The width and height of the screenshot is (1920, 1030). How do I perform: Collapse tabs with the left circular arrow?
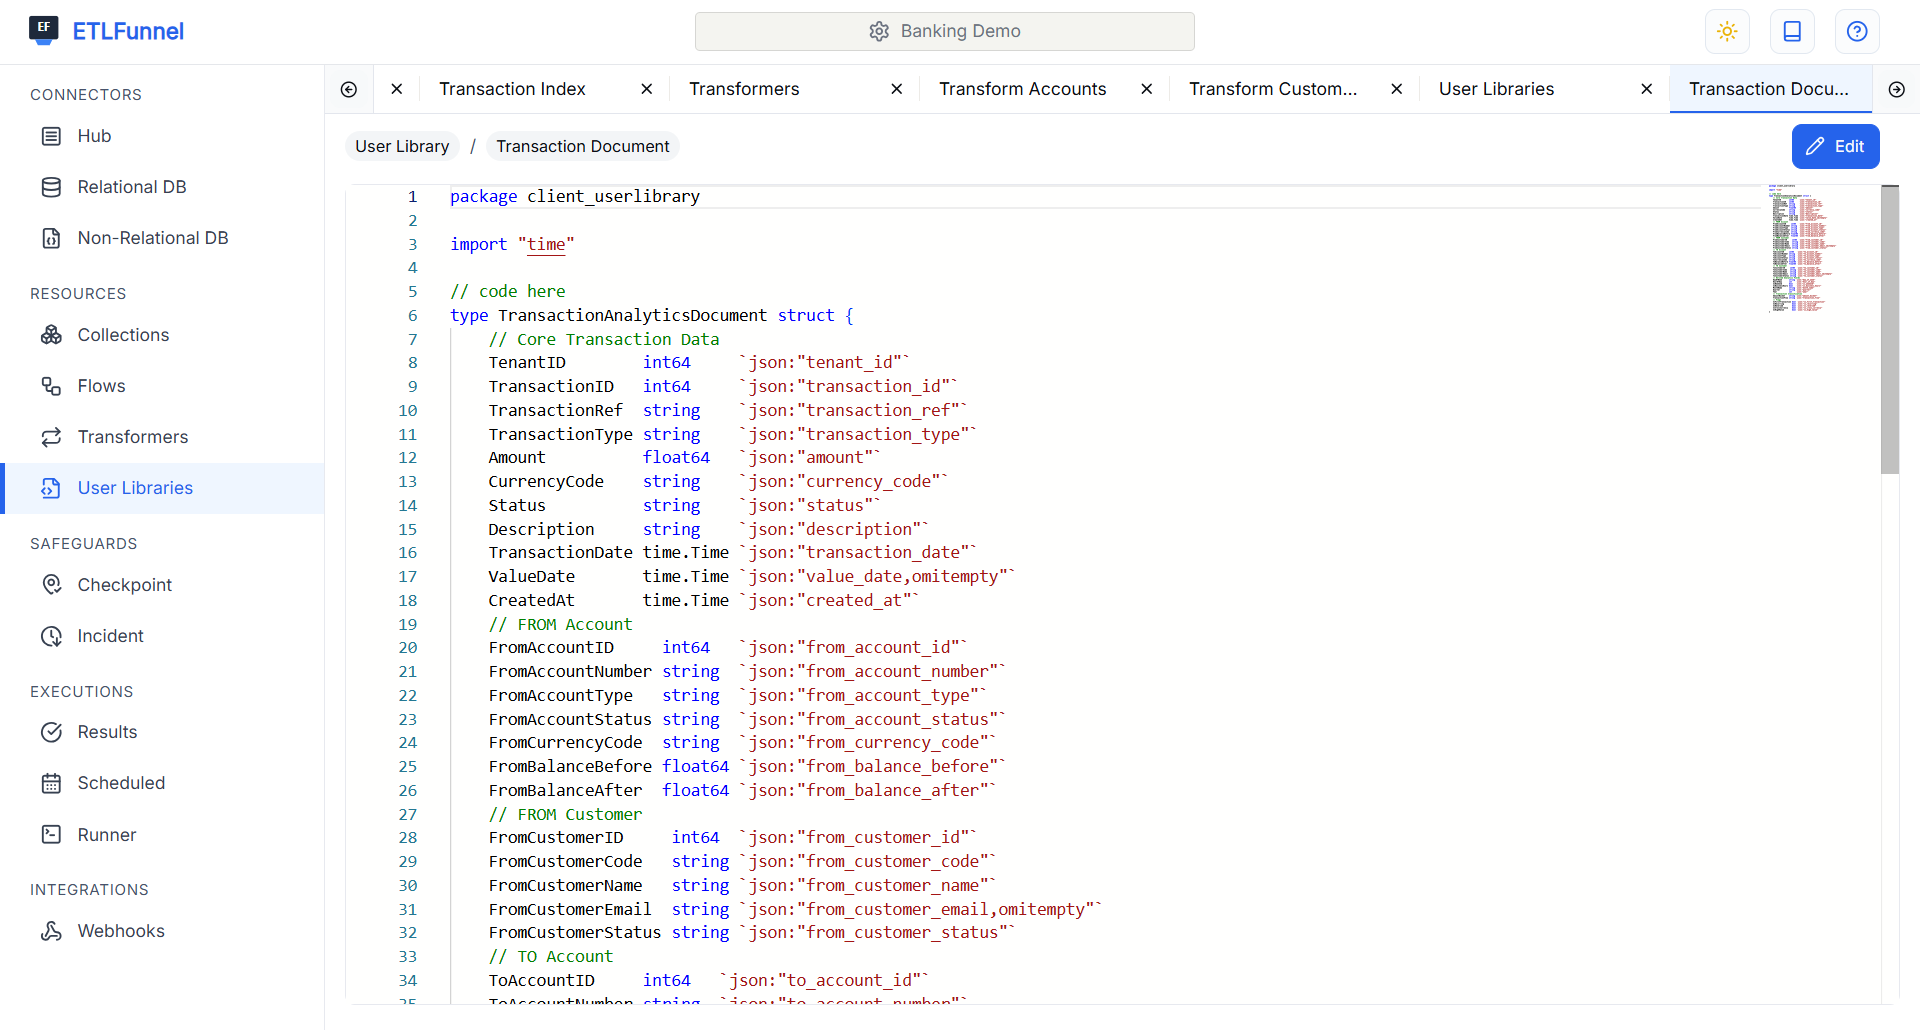click(349, 89)
